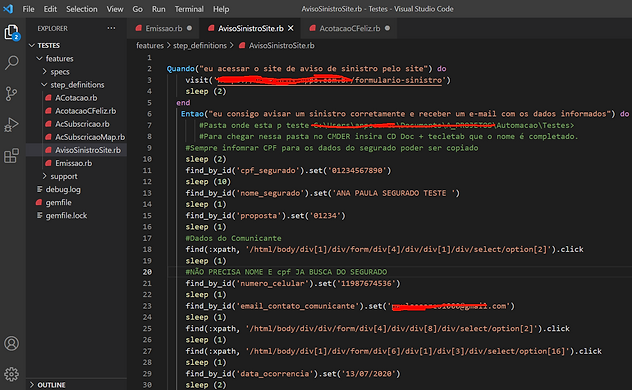The image size is (632, 390).
Task: Open gemfile in the explorer
Action: (x=58, y=202)
